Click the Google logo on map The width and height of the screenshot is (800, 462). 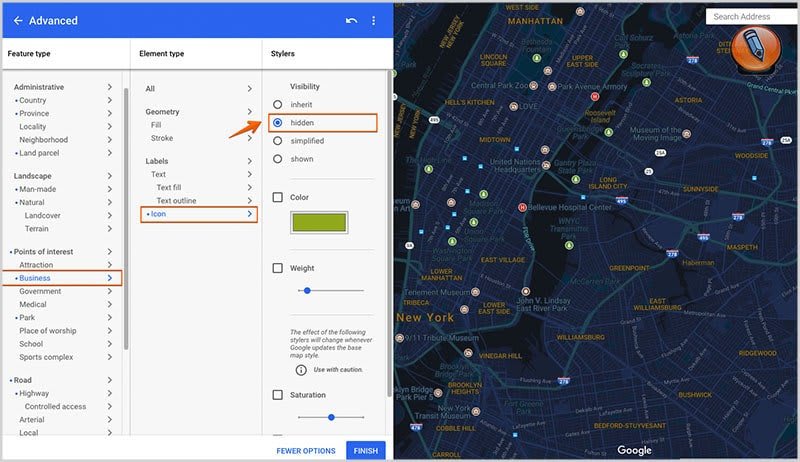pyautogui.click(x=634, y=450)
